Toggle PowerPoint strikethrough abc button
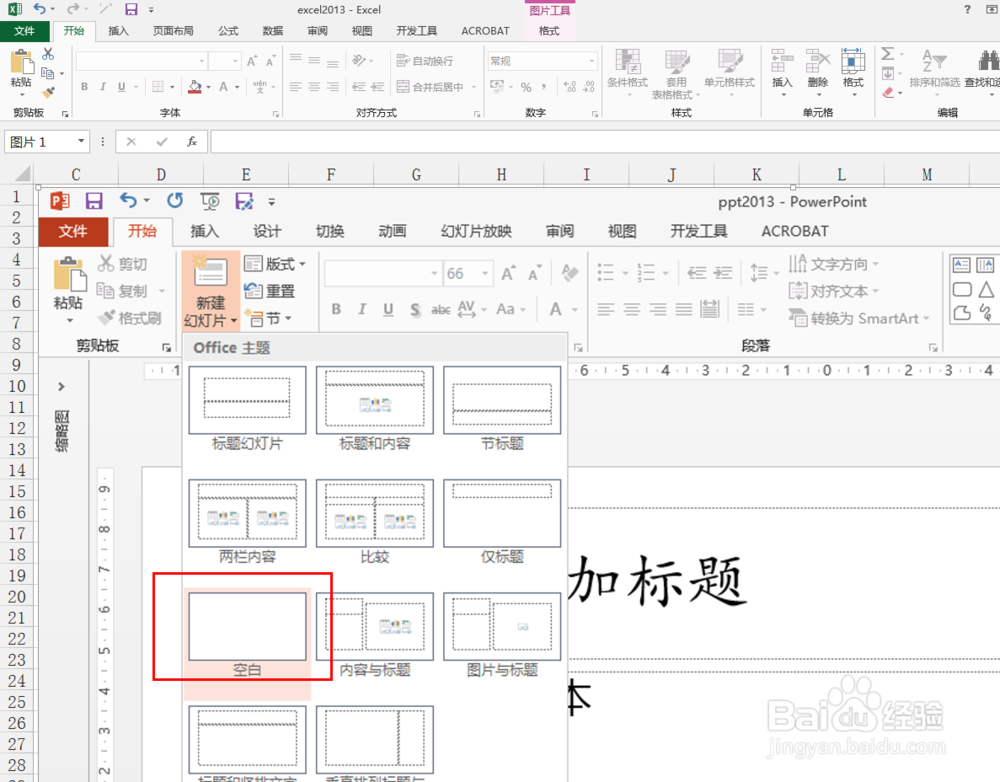Image resolution: width=1000 pixels, height=782 pixels. 441,309
